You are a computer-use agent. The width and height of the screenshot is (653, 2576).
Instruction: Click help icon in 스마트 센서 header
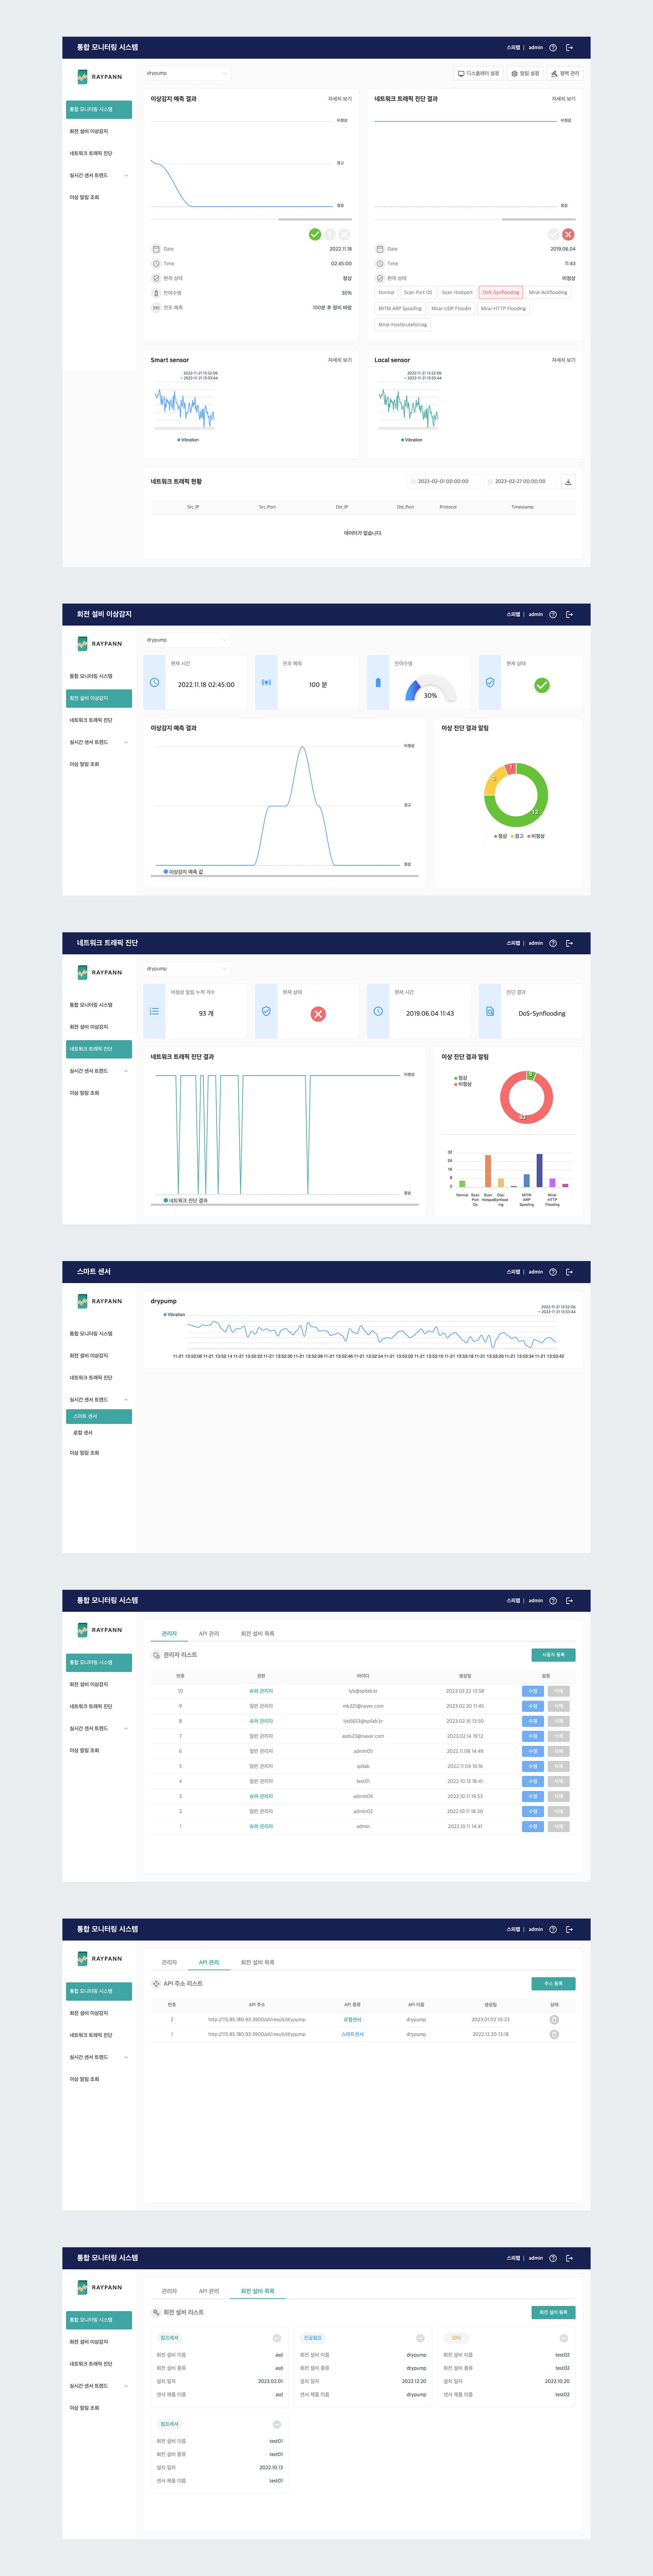pyautogui.click(x=553, y=1272)
